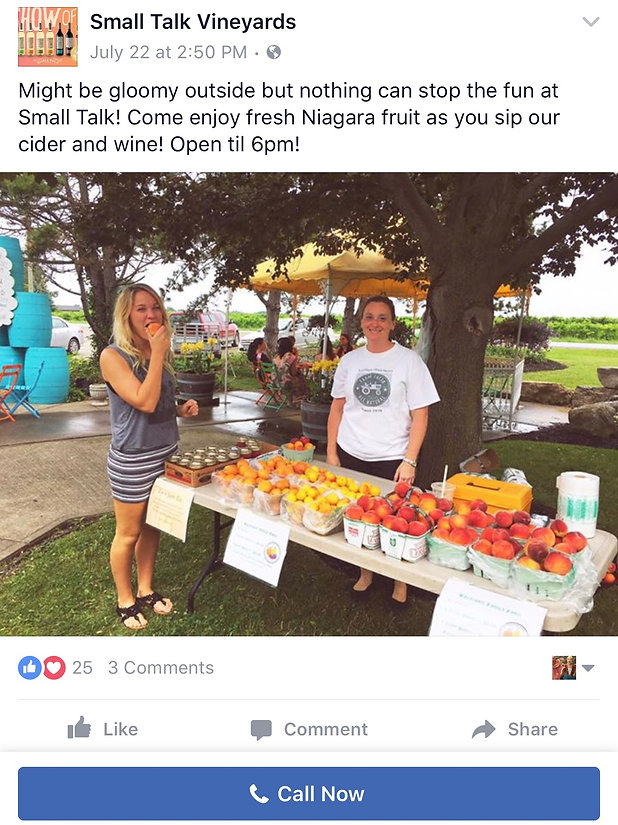
Task: Open the fruit stand photo
Action: pyautogui.click(x=309, y=404)
